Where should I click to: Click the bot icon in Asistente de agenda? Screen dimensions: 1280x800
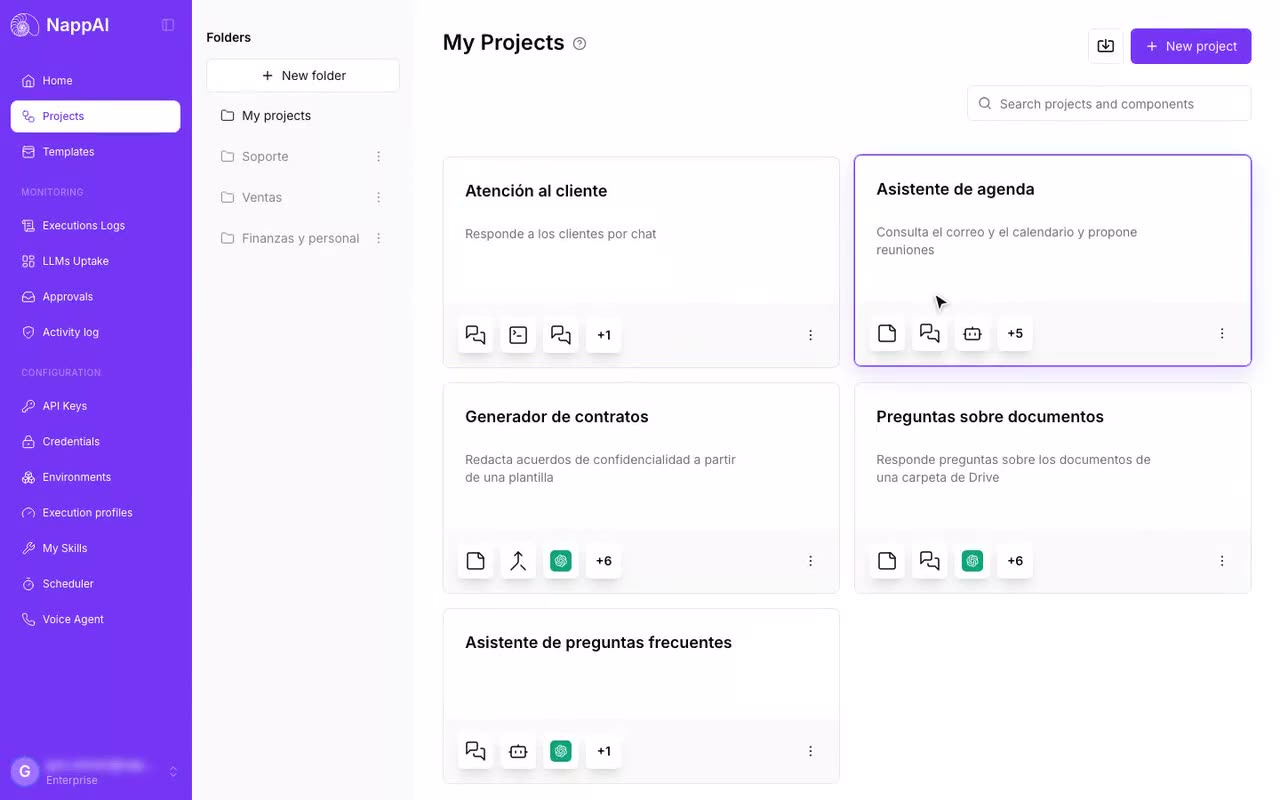(x=972, y=333)
